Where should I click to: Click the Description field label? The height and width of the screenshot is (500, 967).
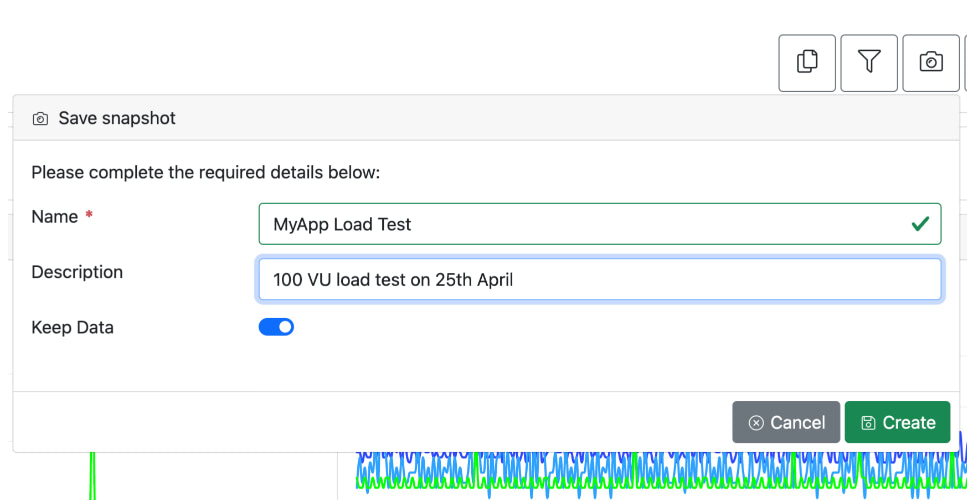(77, 272)
